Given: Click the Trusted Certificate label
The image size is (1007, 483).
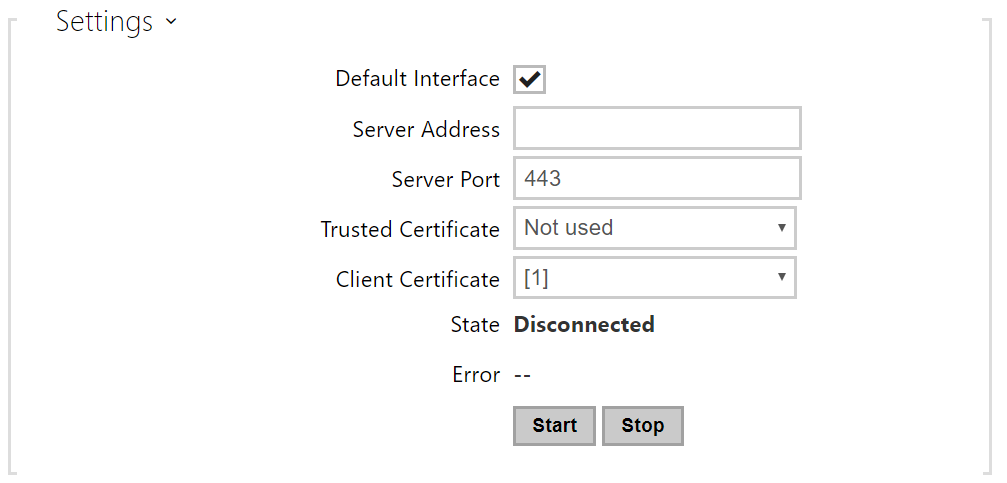Looking at the screenshot, I should point(410,230).
